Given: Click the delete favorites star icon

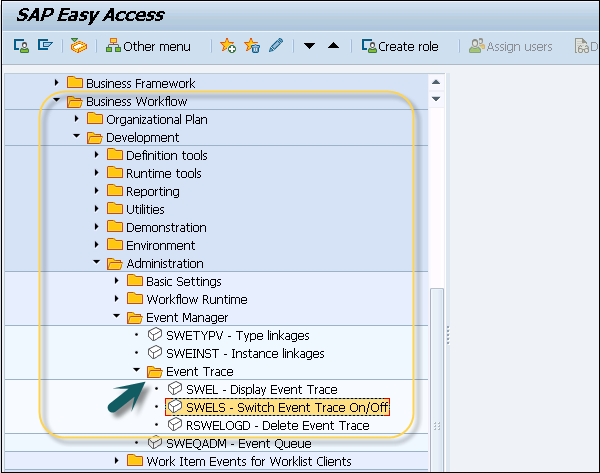Looking at the screenshot, I should tap(251, 46).
